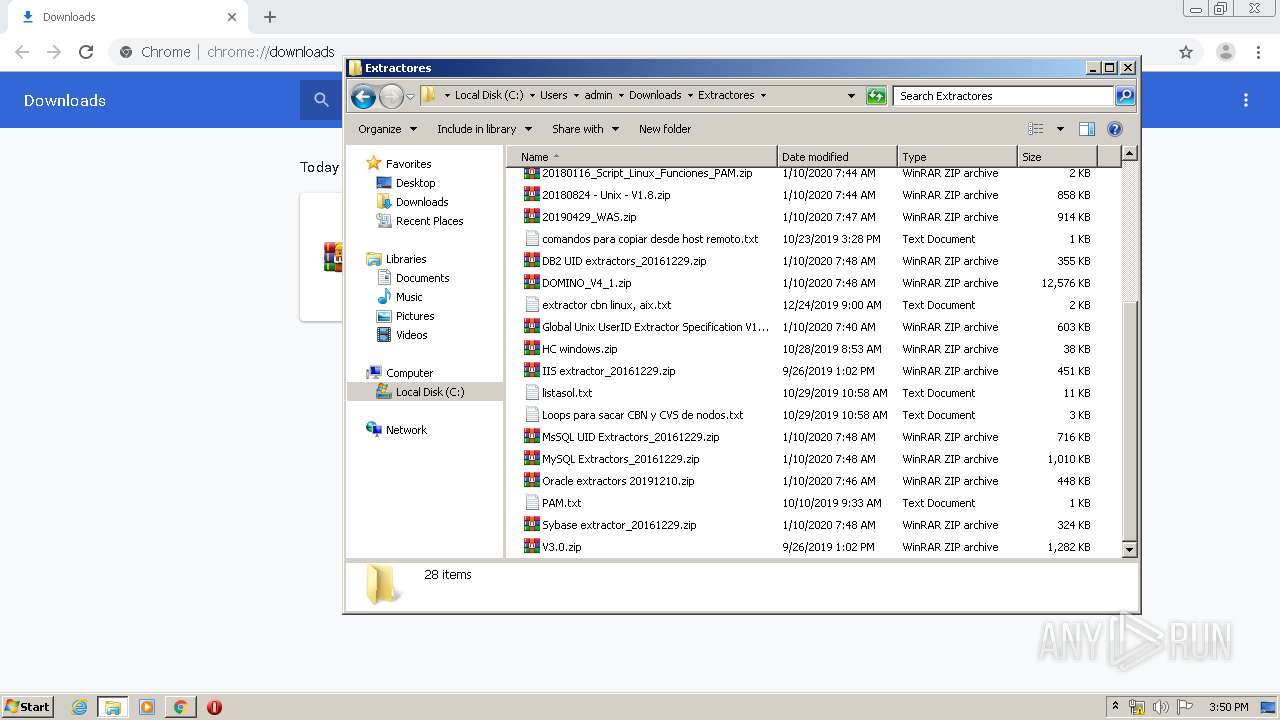Open Internet Explorer from taskbar
The image size is (1280, 720).
(x=79, y=707)
